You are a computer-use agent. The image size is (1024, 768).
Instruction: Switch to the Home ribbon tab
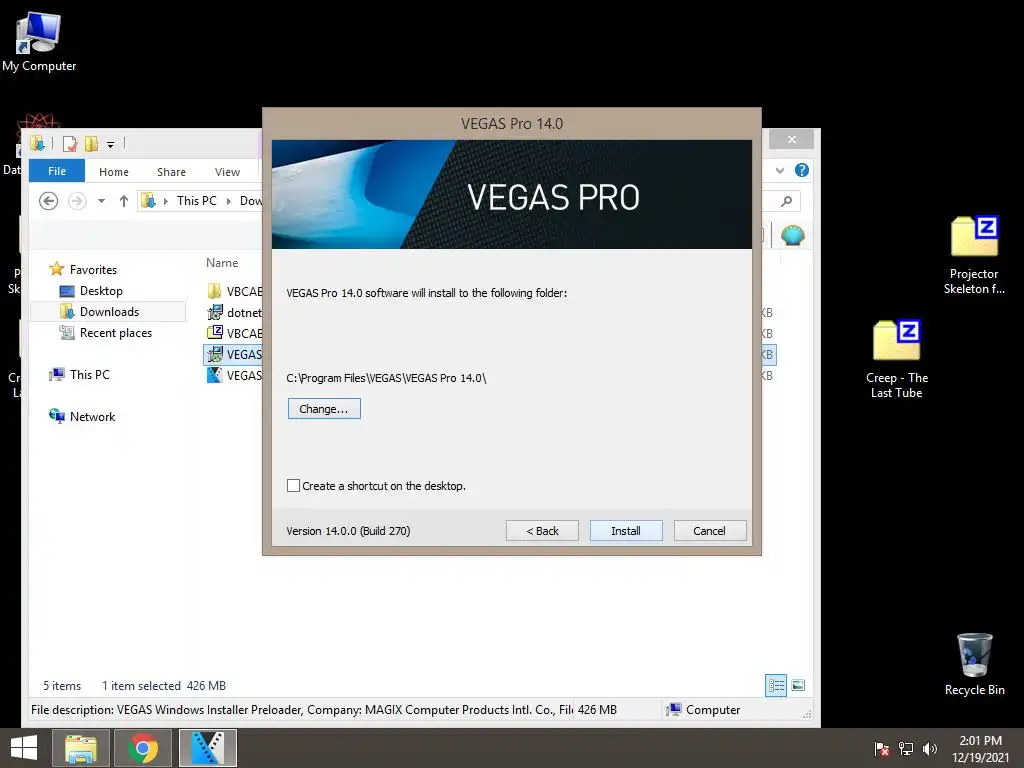coord(114,172)
